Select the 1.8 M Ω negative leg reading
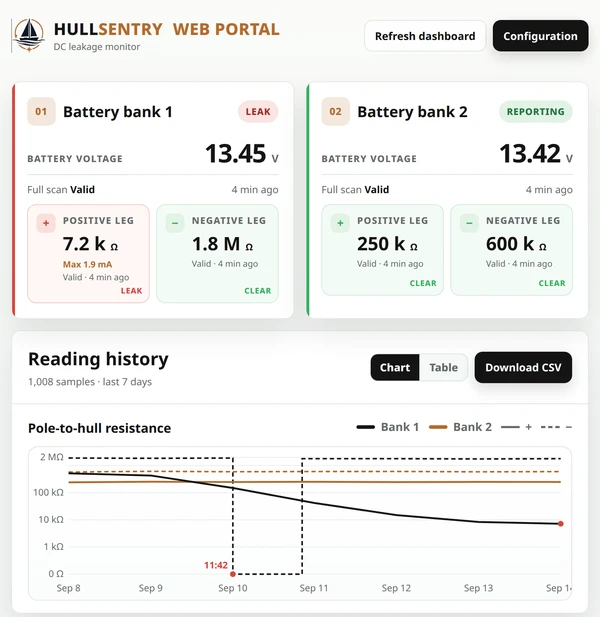This screenshot has width=600, height=617. [222, 244]
